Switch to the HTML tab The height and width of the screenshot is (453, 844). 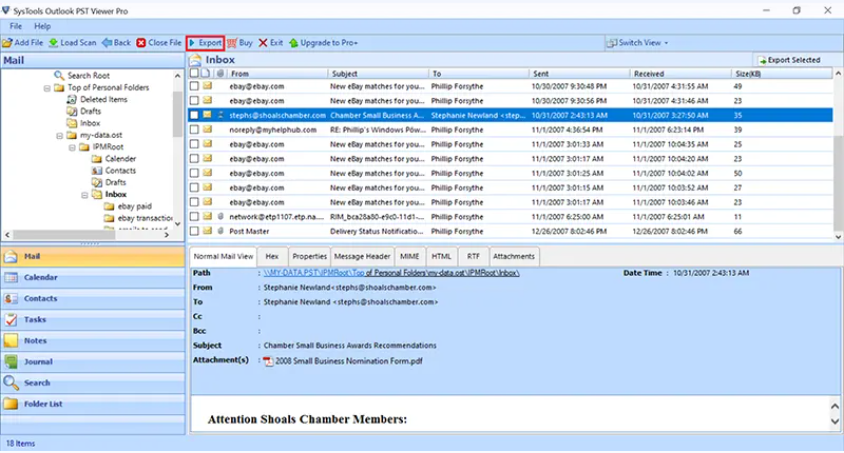point(441,257)
